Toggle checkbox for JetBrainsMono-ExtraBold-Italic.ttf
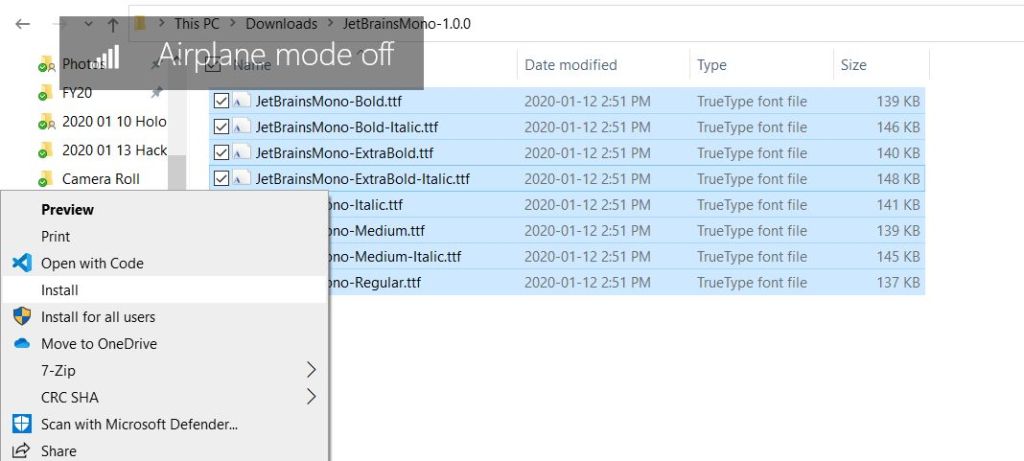 pyautogui.click(x=221, y=179)
